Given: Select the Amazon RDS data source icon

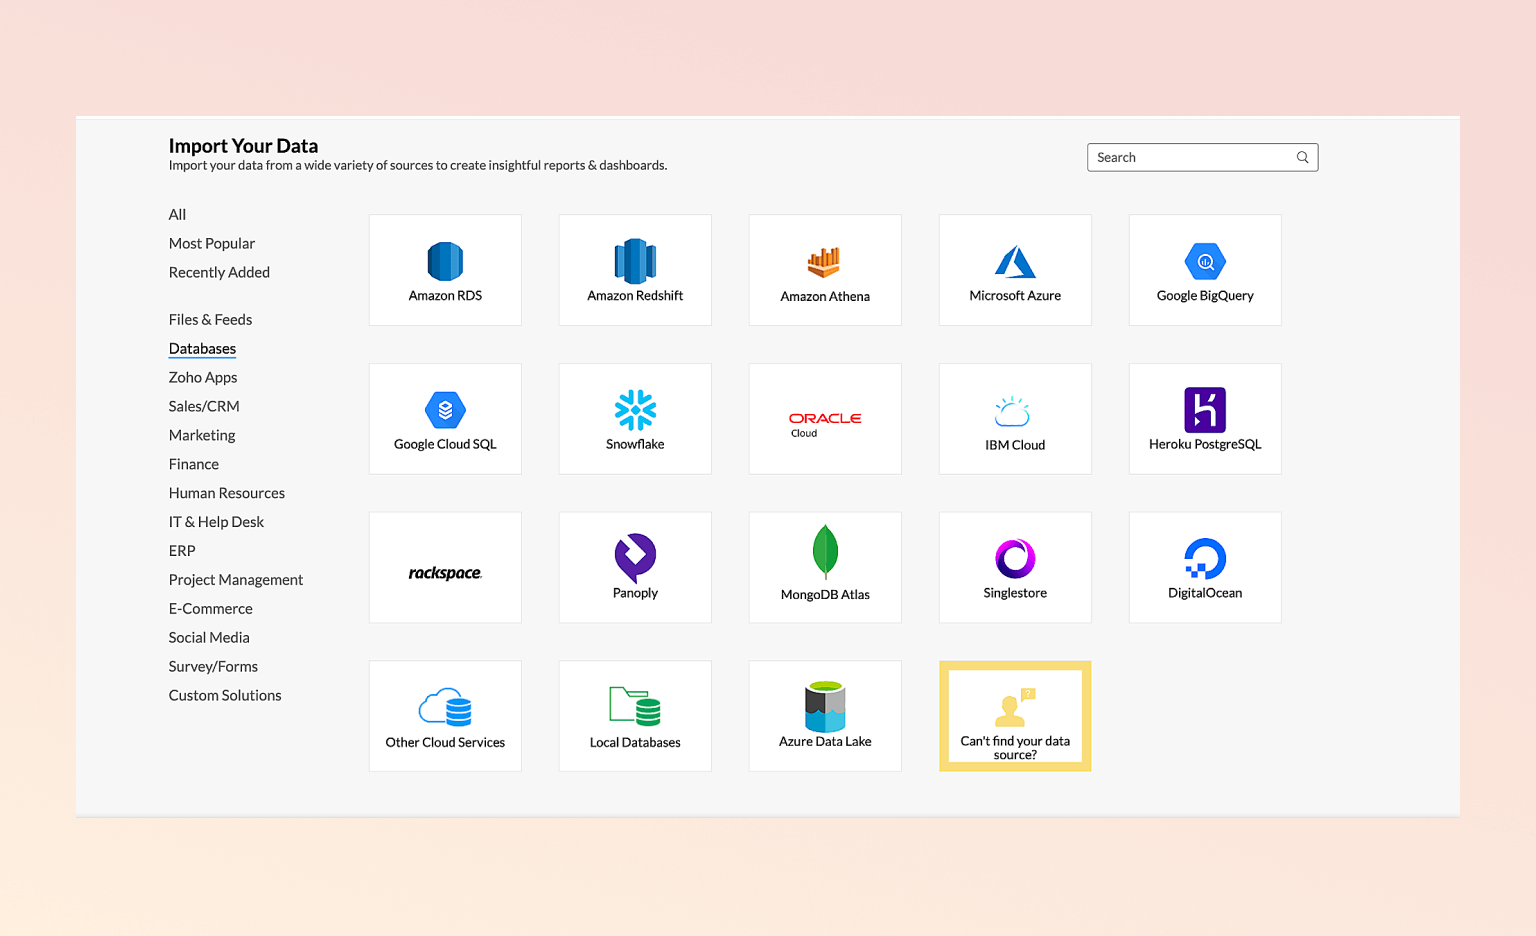Looking at the screenshot, I should pos(445,262).
